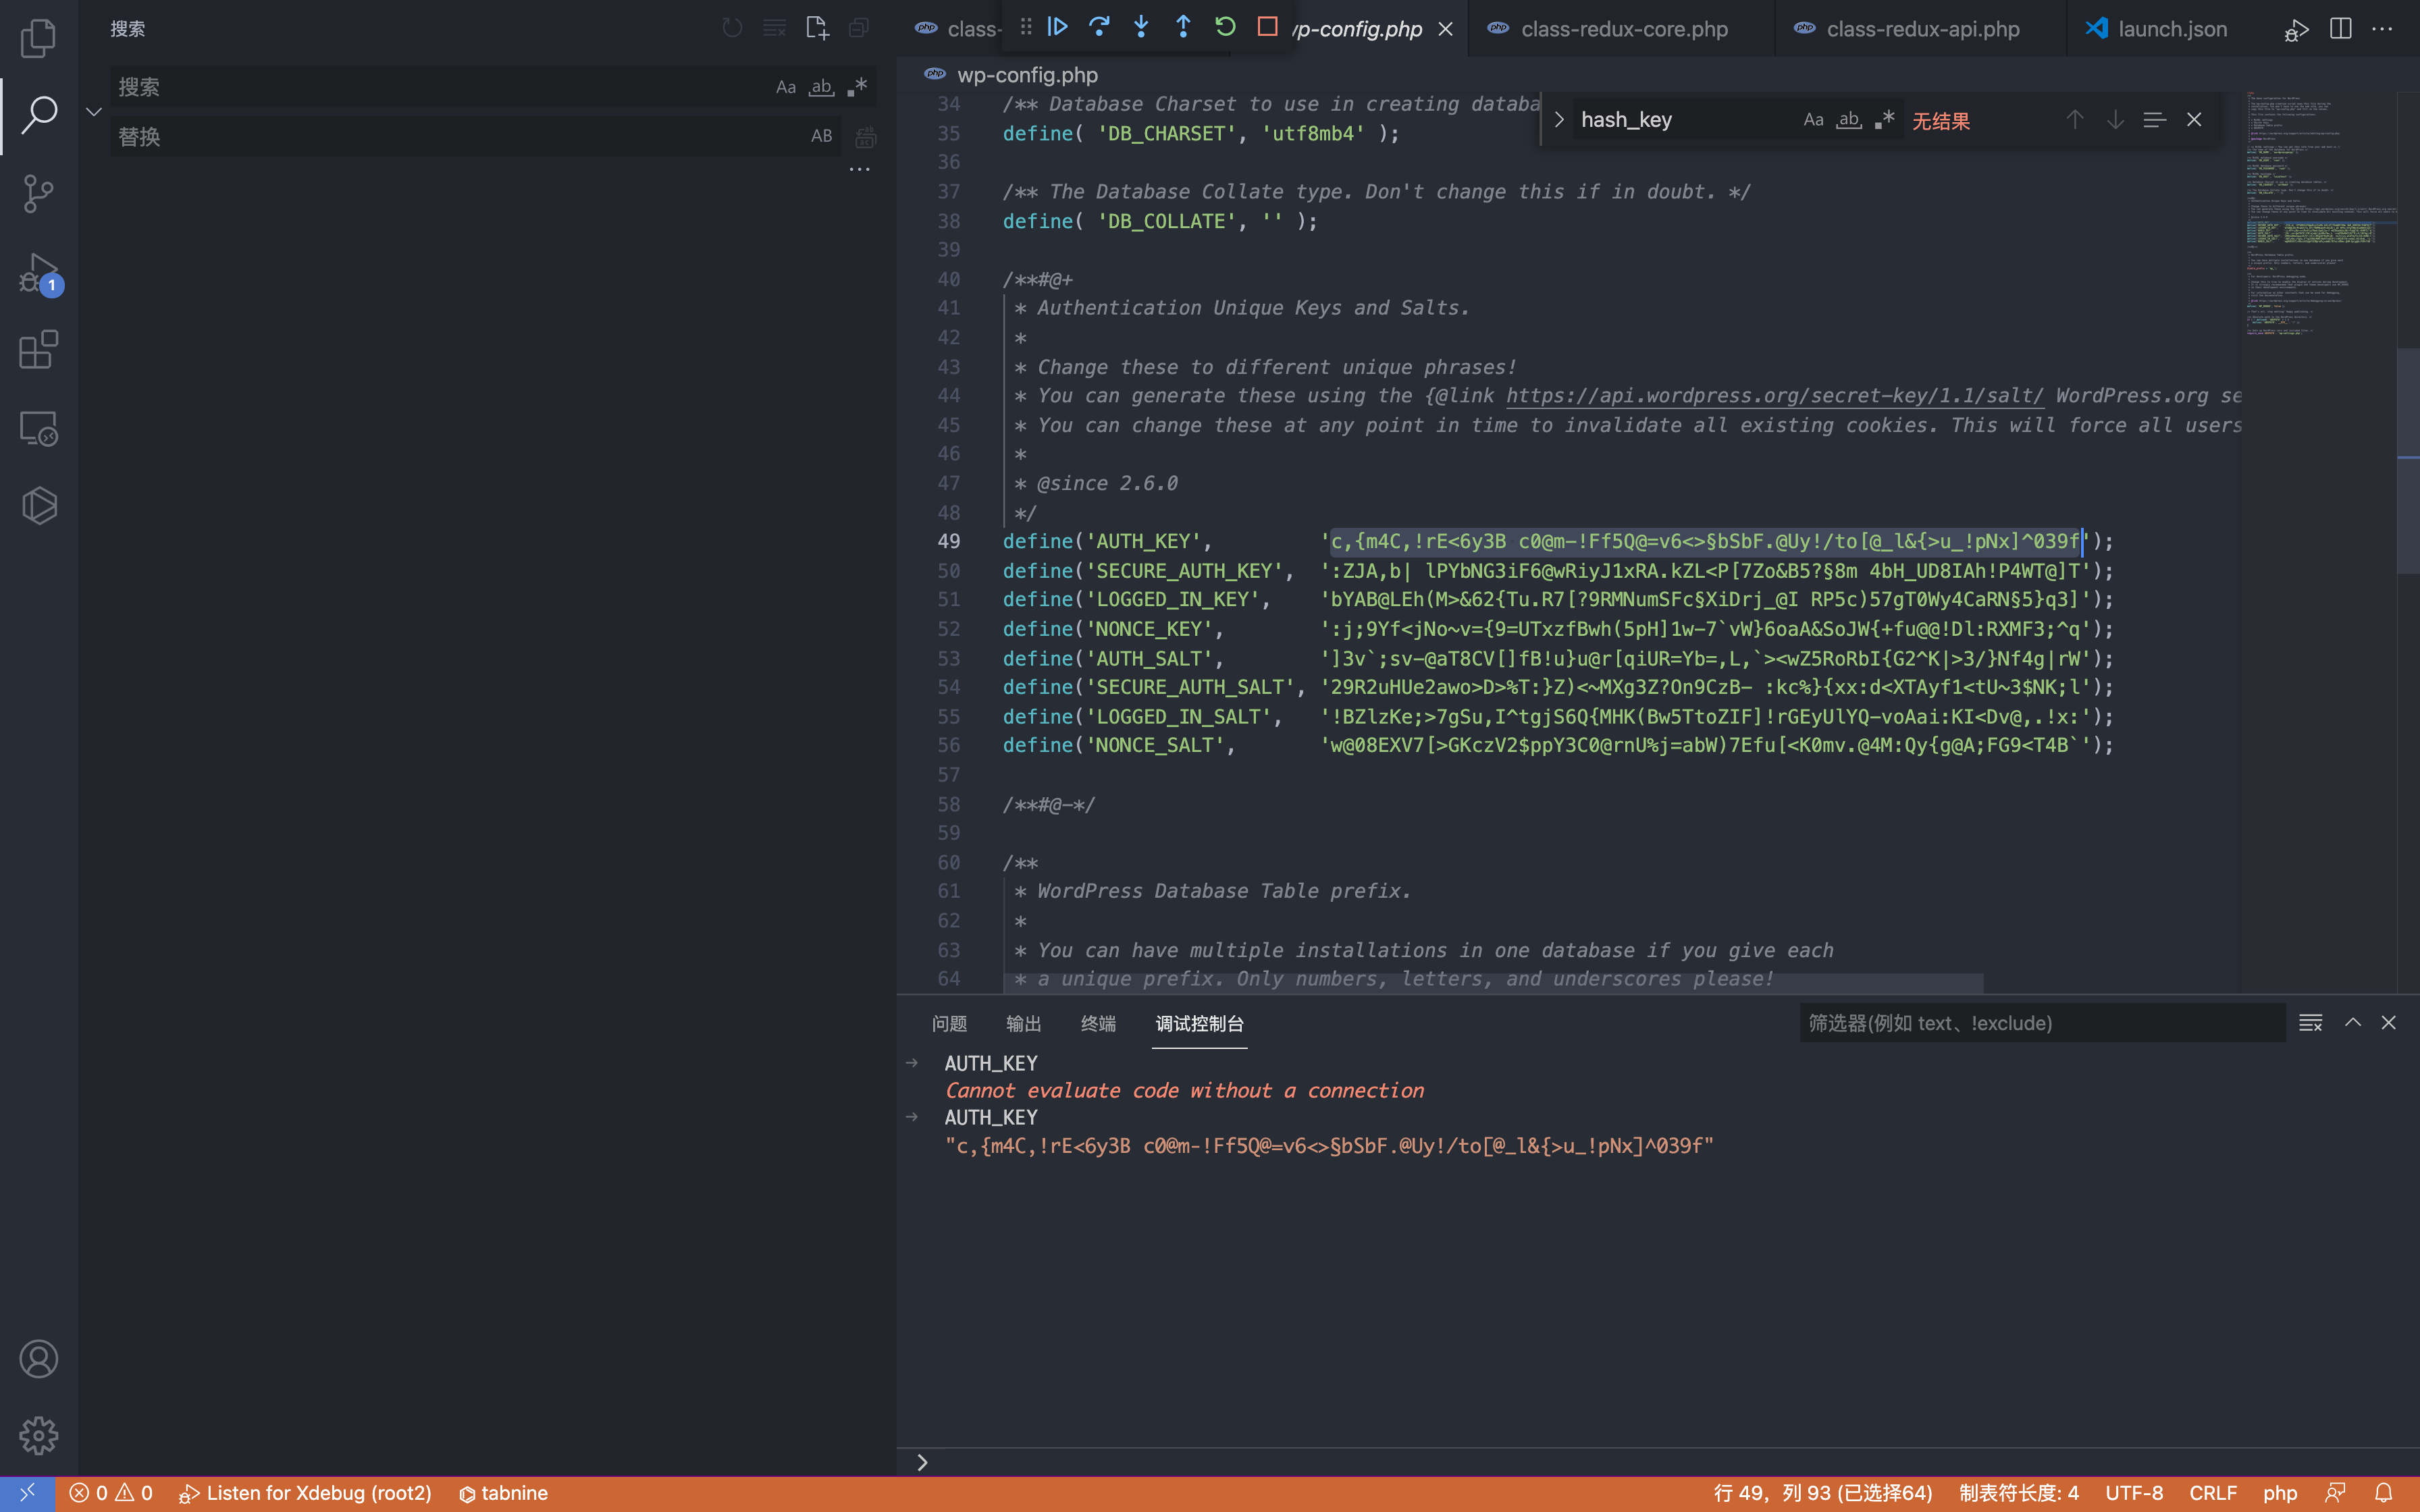Restart the debug session
The image size is (2420, 1512).
coord(1225,27)
